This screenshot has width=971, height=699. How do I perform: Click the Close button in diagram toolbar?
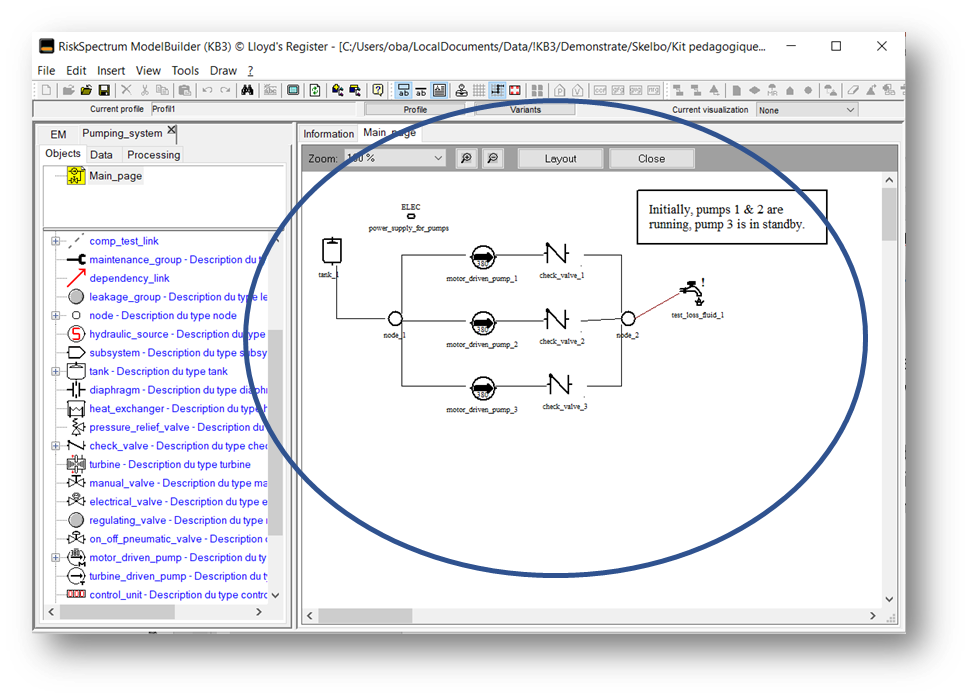pos(651,158)
